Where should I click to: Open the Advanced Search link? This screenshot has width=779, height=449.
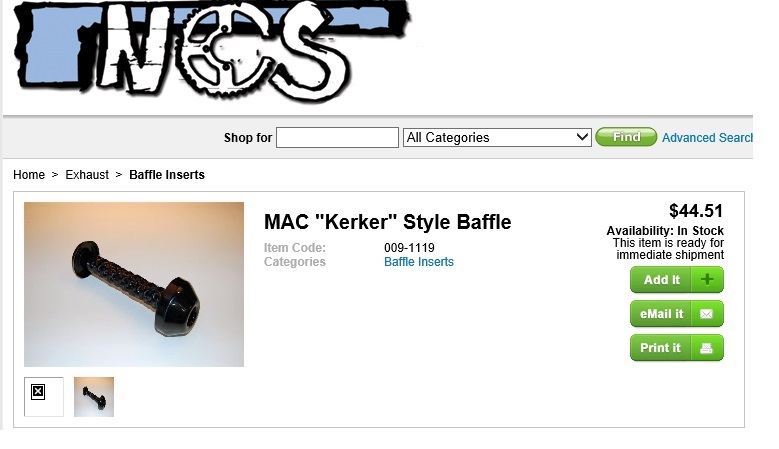pyautogui.click(x=707, y=138)
